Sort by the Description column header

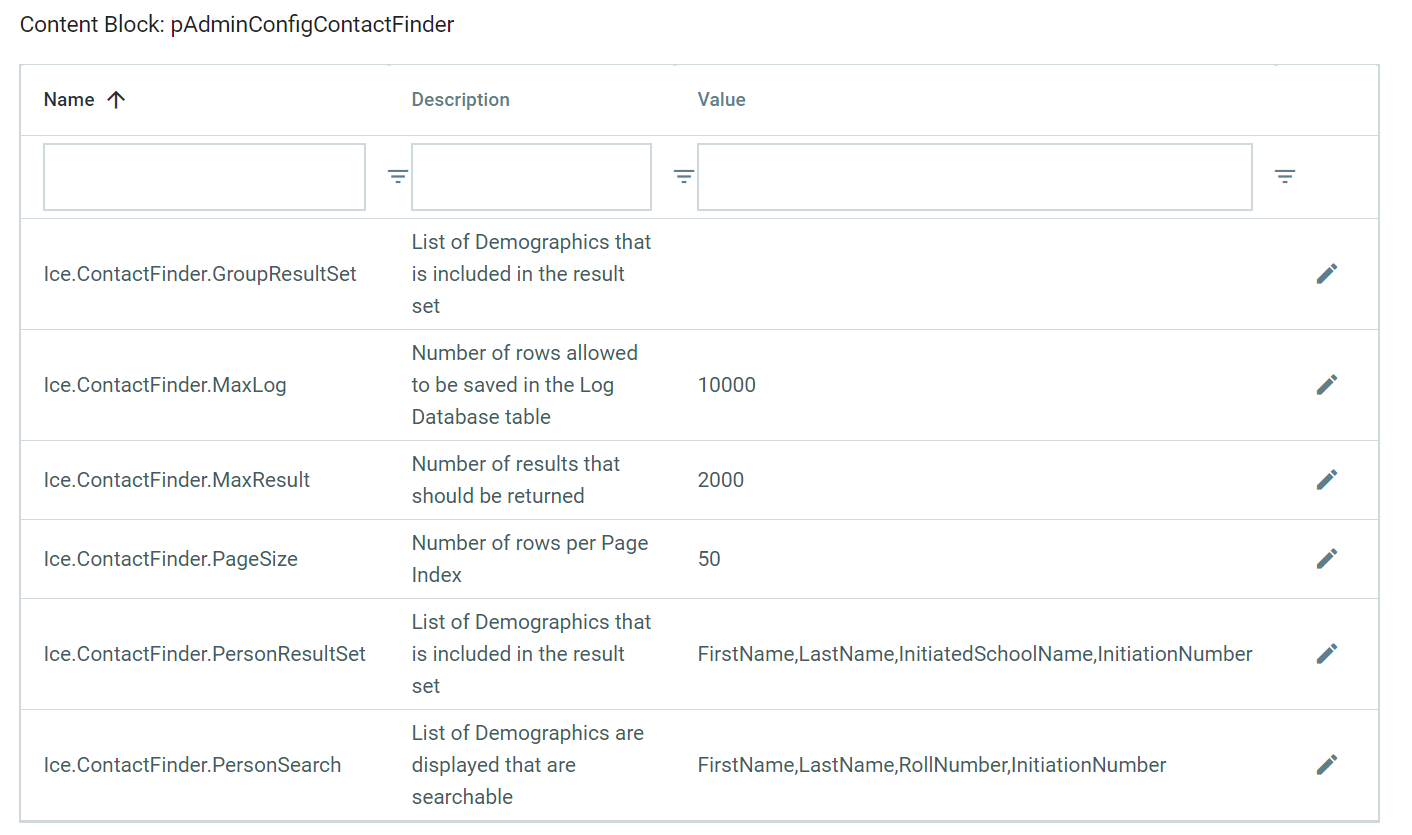(x=460, y=100)
